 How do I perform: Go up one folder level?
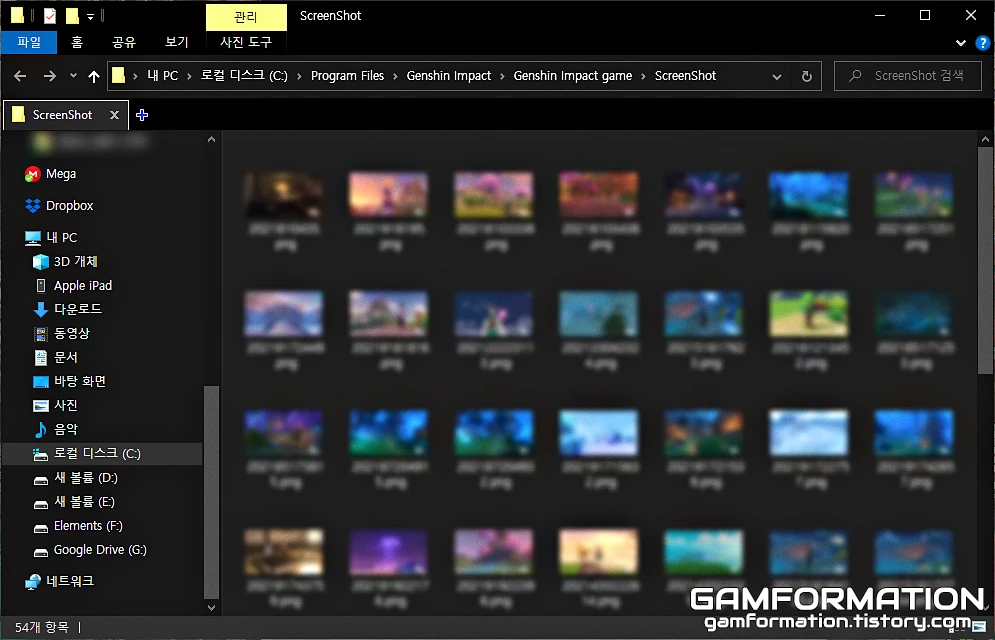[94, 76]
